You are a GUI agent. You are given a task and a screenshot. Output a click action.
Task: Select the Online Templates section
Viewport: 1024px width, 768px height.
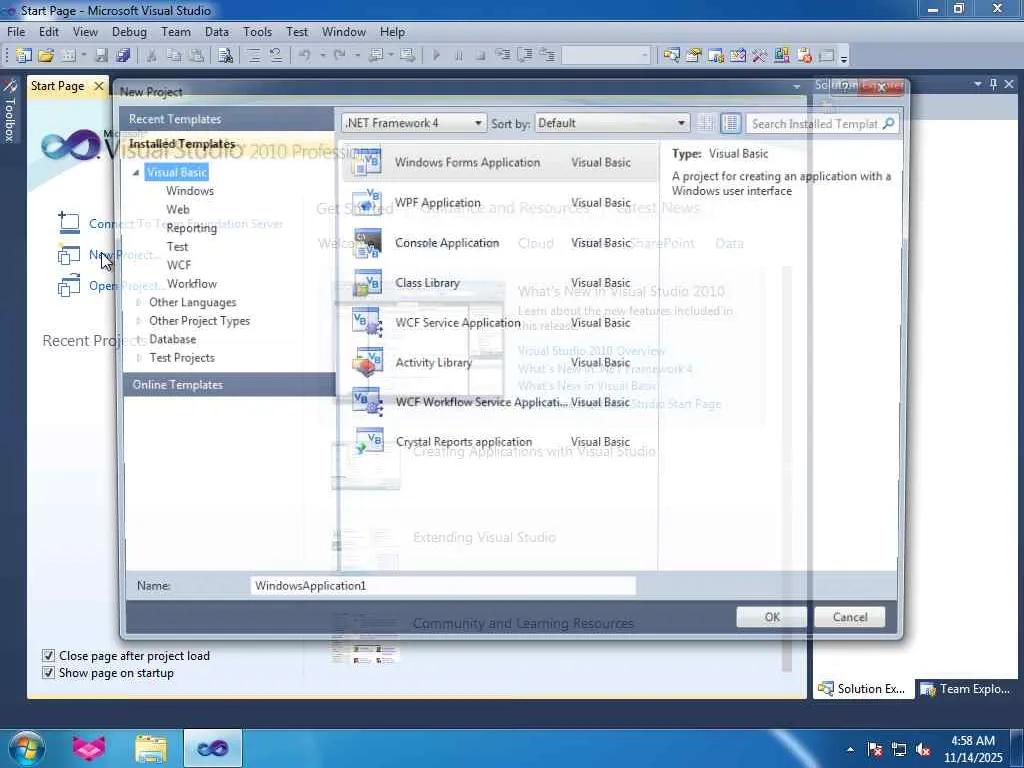point(229,385)
